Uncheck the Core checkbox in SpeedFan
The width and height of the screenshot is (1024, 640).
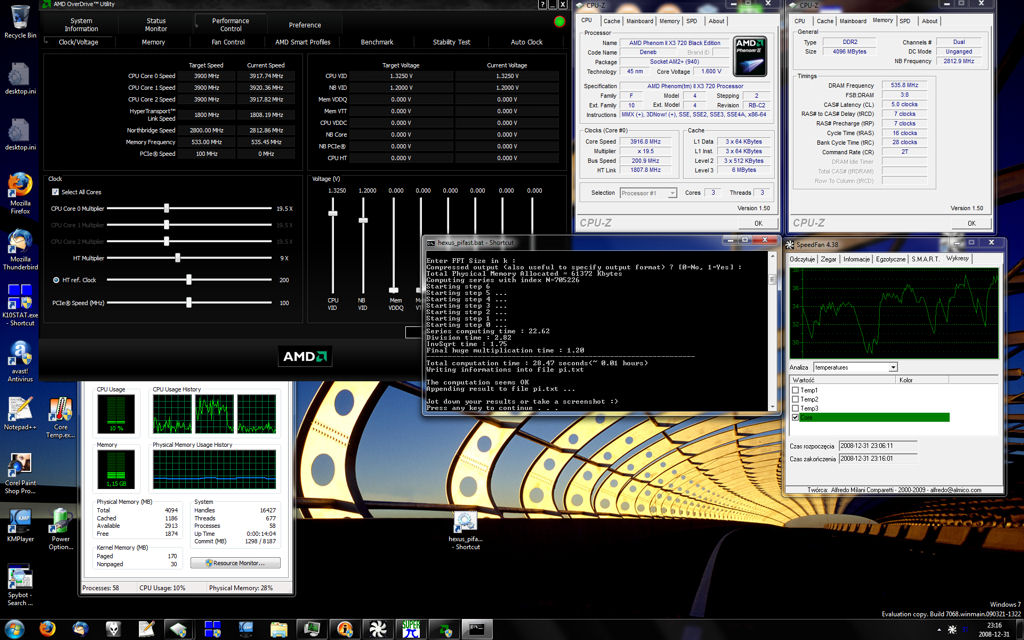[795, 417]
